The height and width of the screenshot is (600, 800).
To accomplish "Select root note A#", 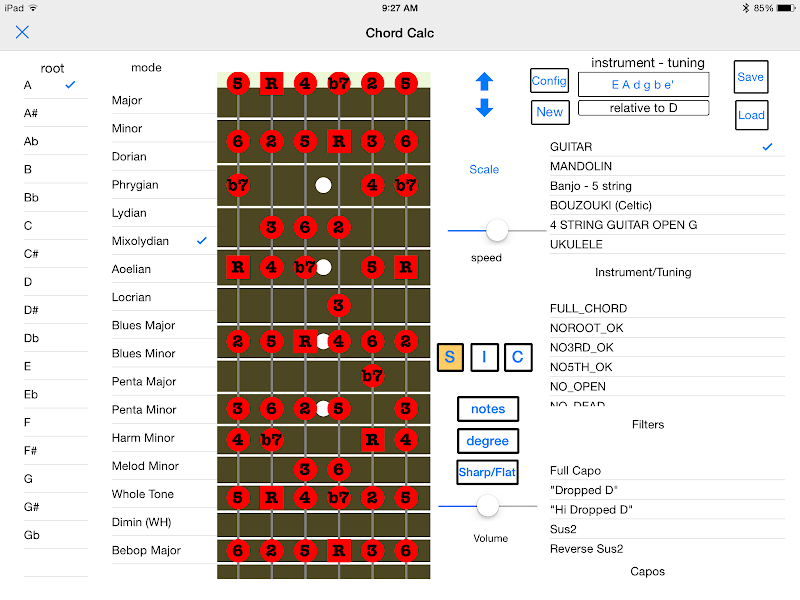I will (56, 113).
